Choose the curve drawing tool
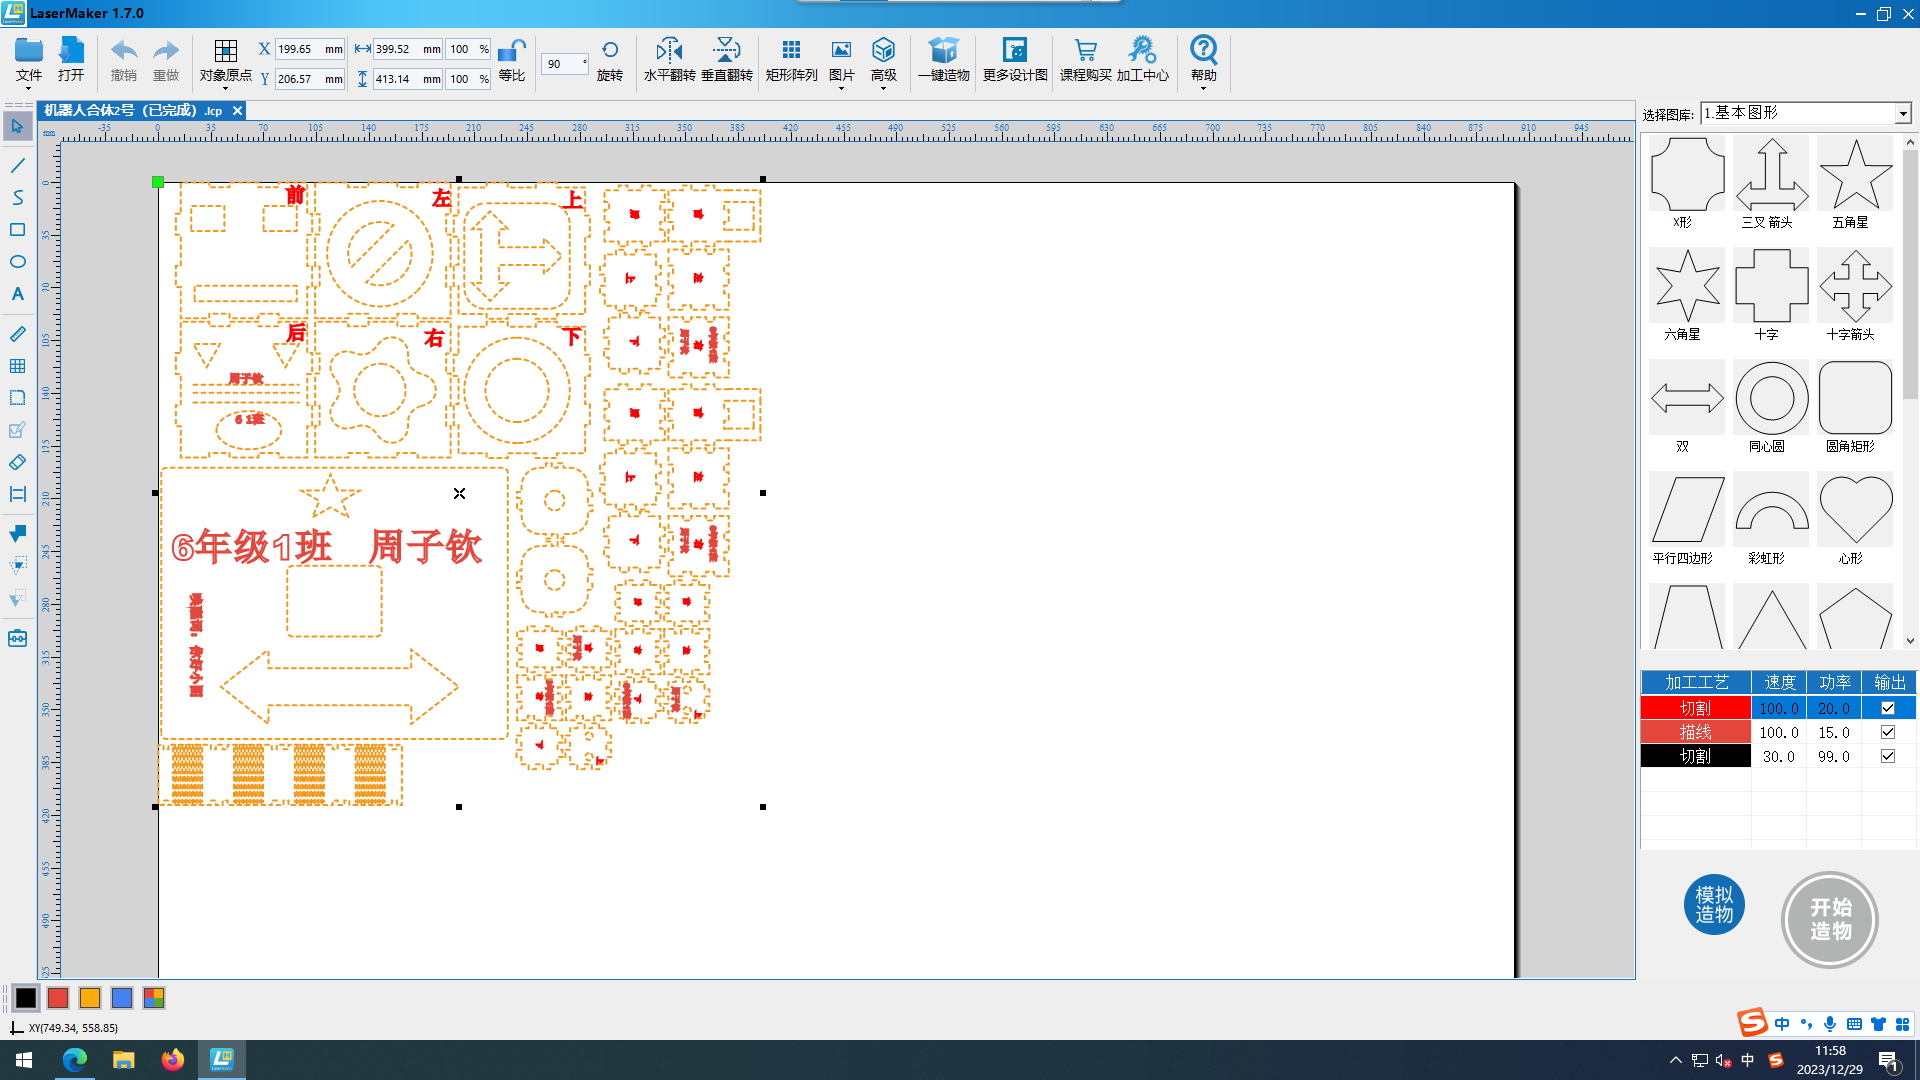Image resolution: width=1920 pixels, height=1080 pixels. click(18, 197)
